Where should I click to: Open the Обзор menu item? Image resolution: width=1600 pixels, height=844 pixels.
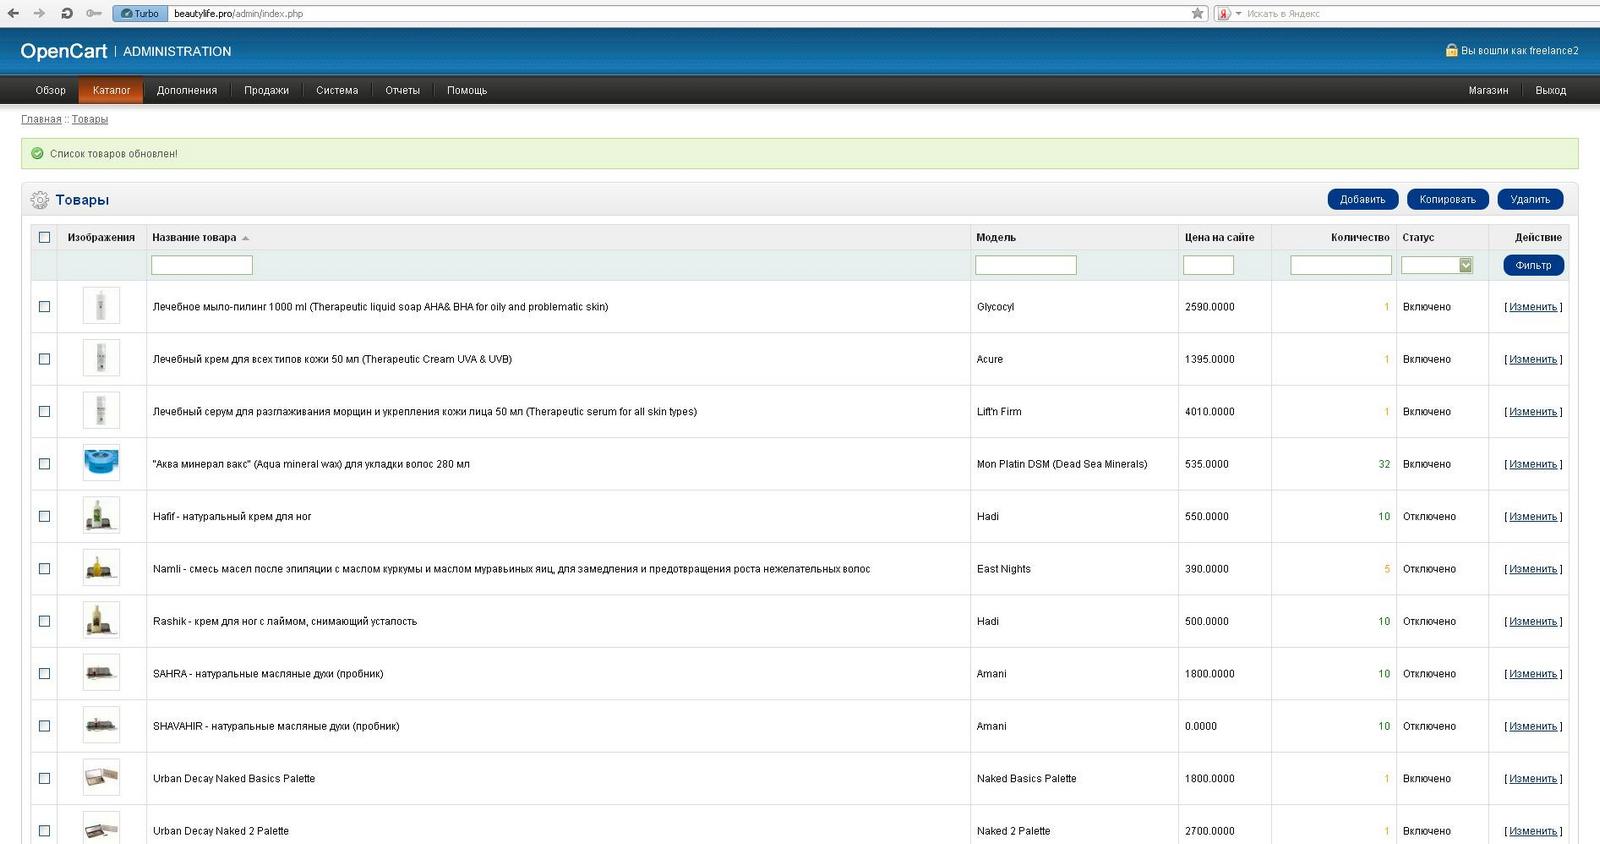tap(50, 90)
